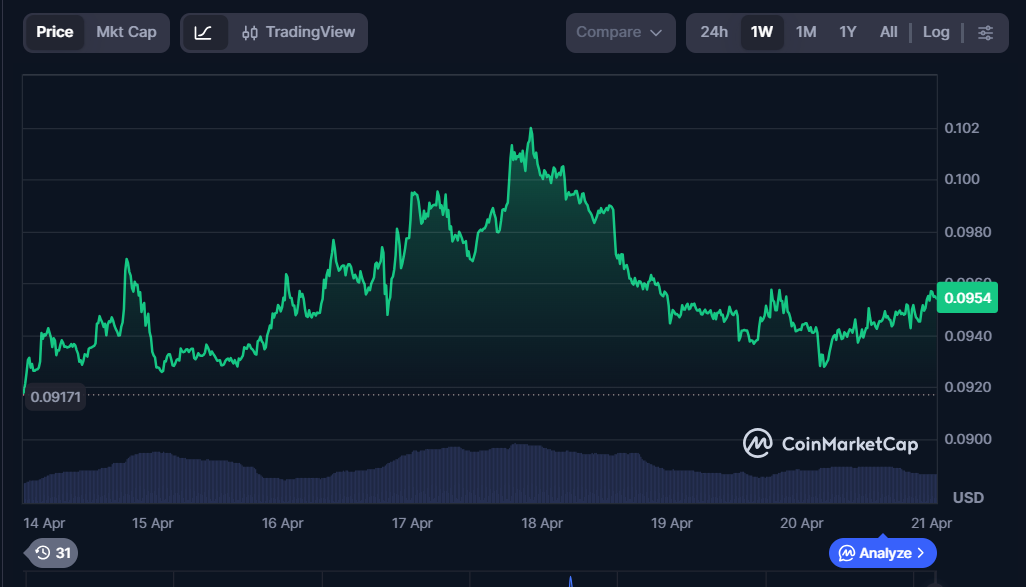The height and width of the screenshot is (587, 1026).
Task: Click the Analyze button
Action: tap(875, 553)
